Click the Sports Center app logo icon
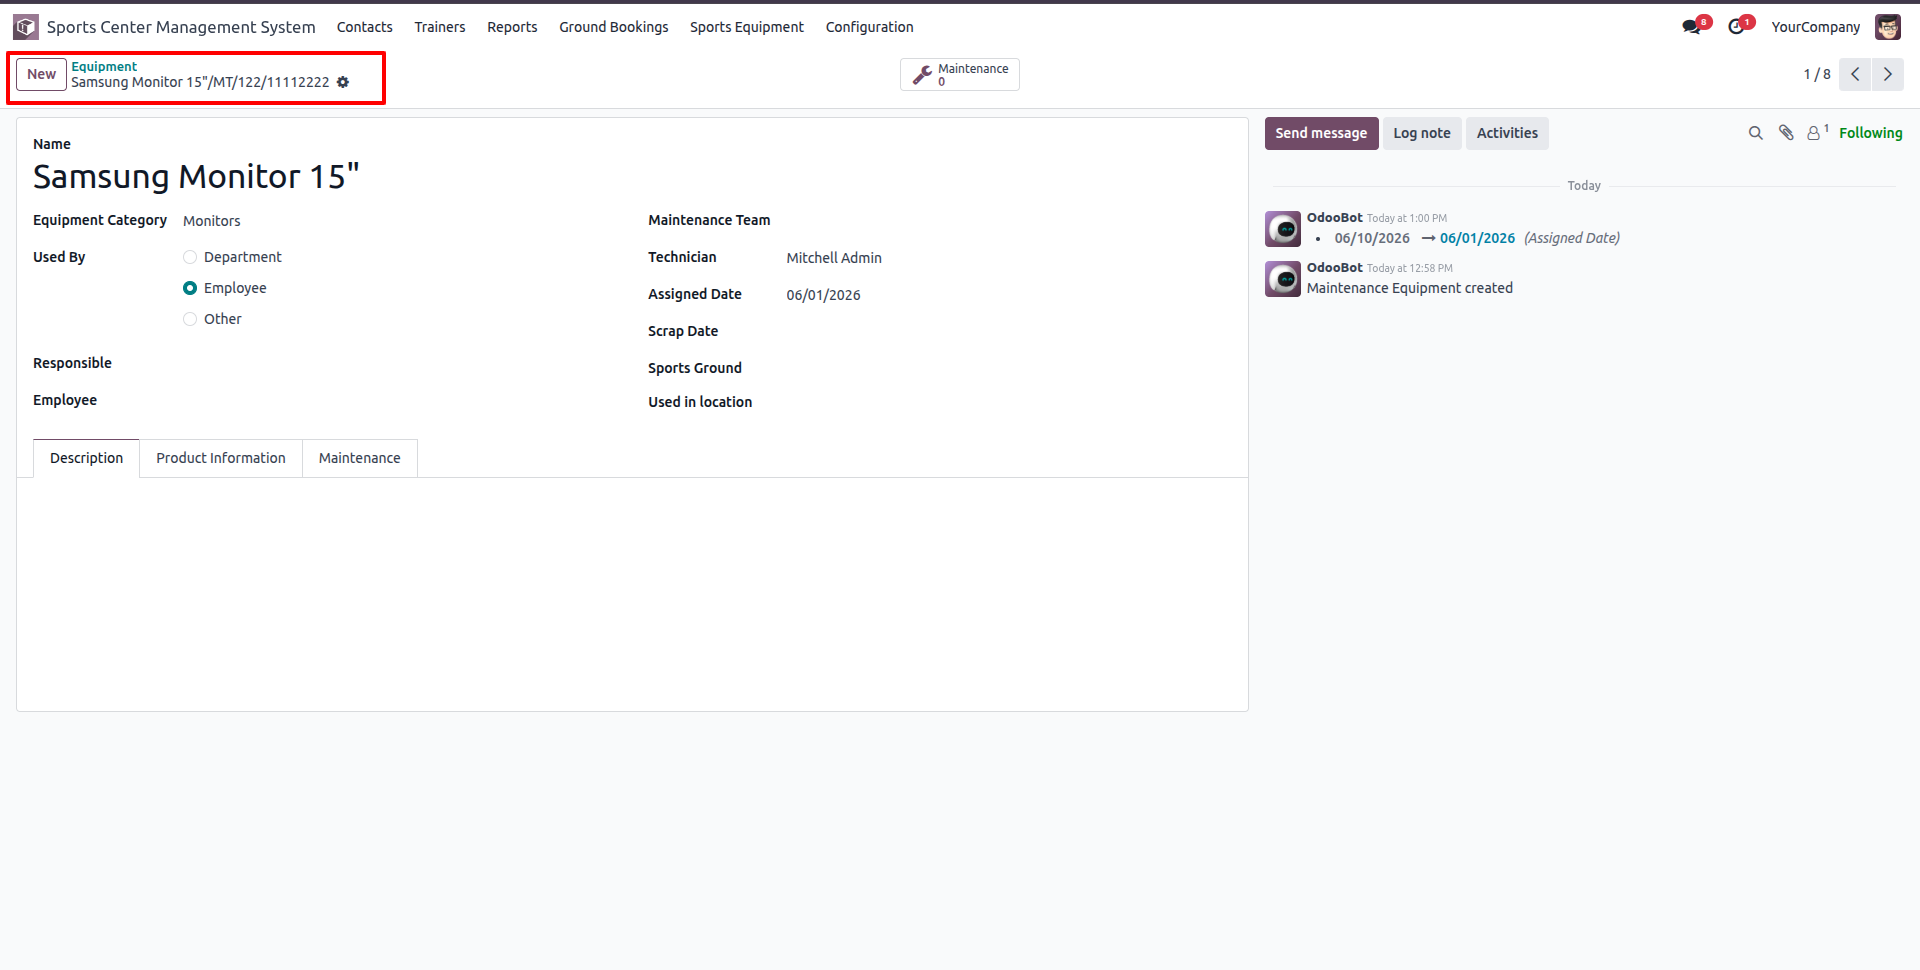 [26, 27]
